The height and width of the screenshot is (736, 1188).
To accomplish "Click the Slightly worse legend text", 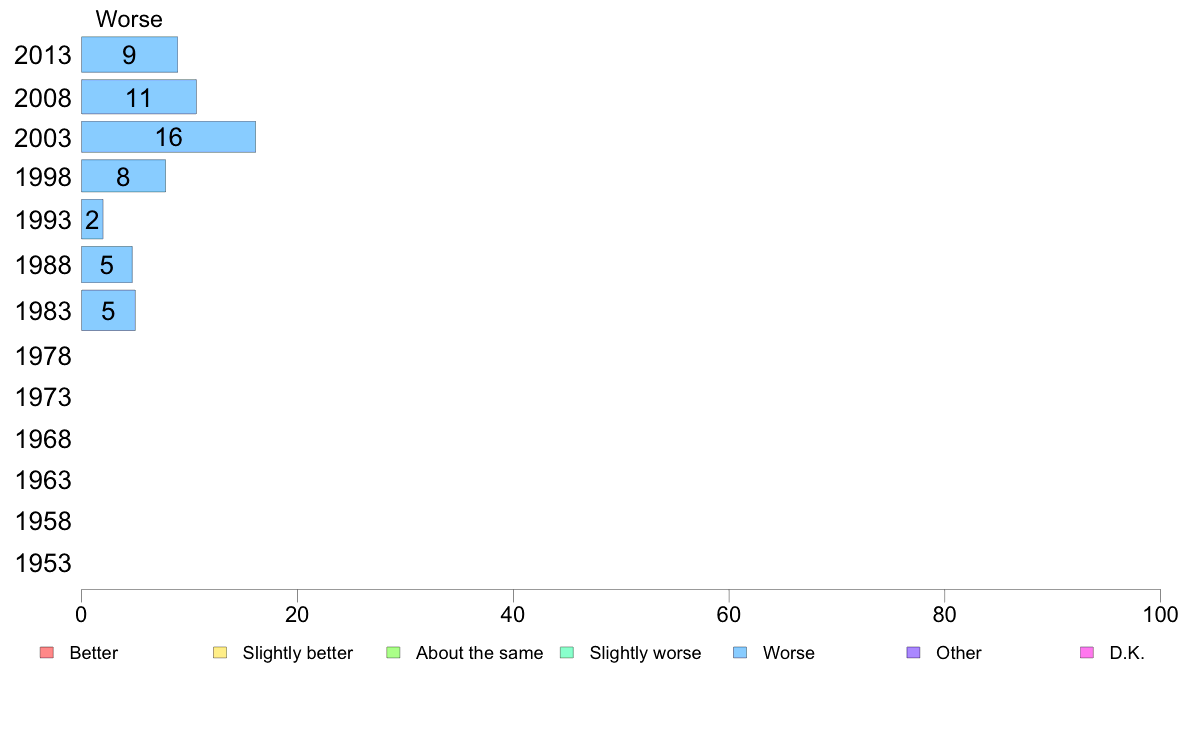I will click(646, 653).
